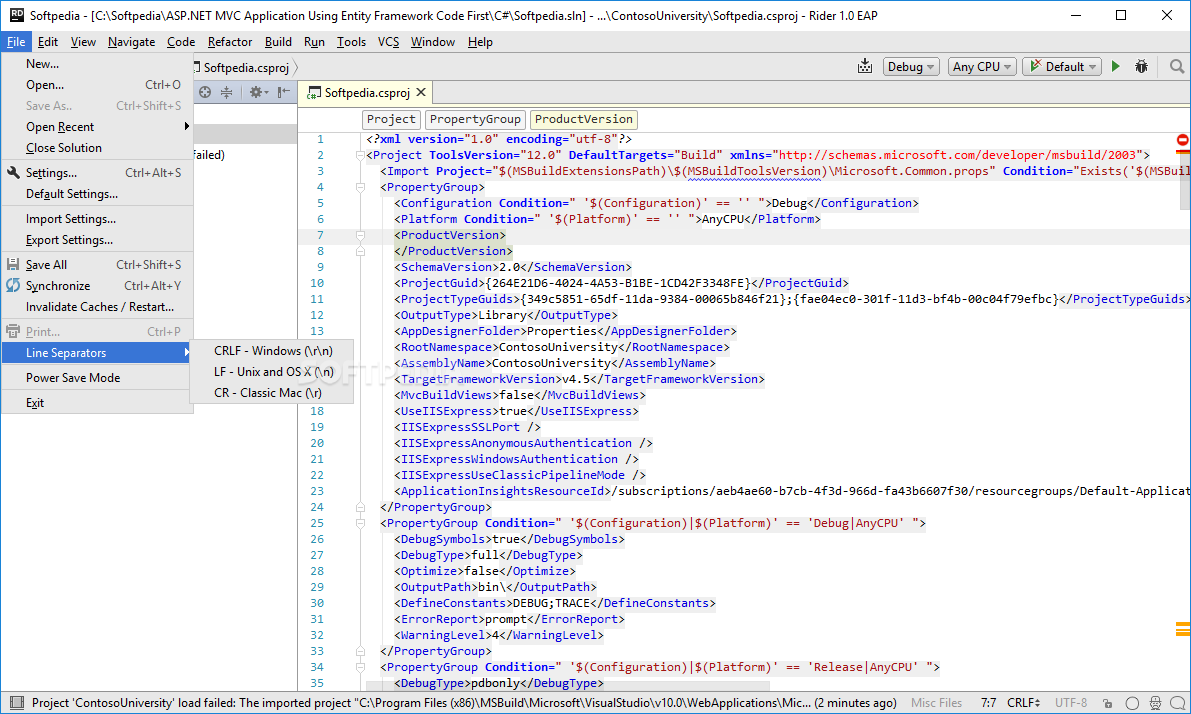Click Softpedia.csproj in navigation bar
Screen dimensions: 1191x714
(246, 68)
